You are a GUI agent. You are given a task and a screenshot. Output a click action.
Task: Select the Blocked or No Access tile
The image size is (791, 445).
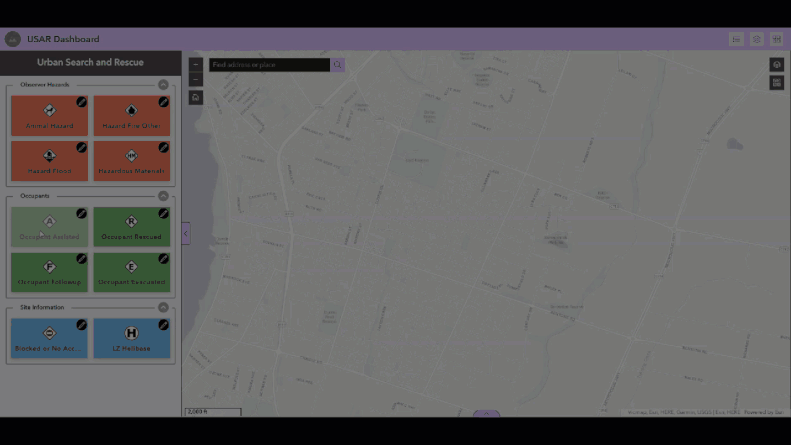tap(49, 338)
